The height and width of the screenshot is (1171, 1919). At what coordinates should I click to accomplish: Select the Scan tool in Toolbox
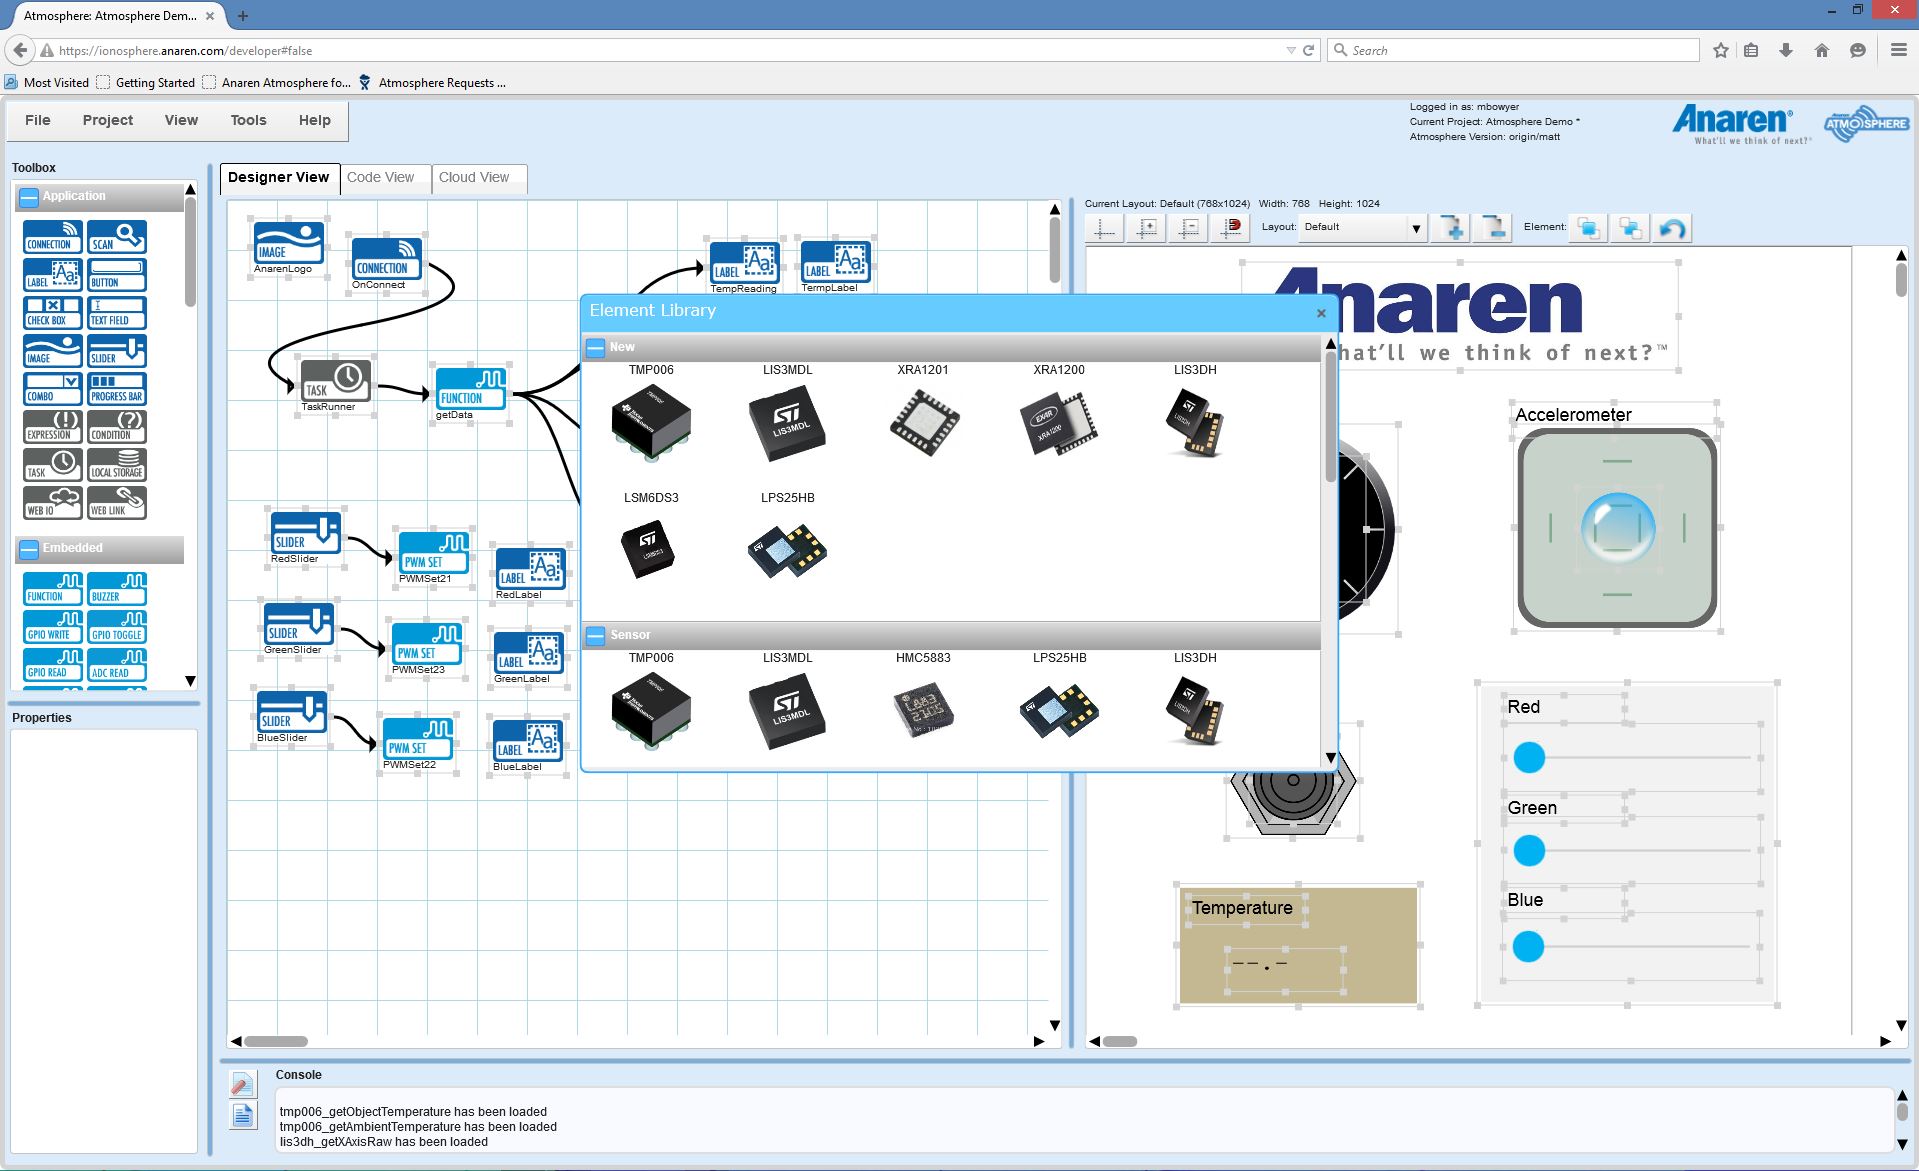pos(117,237)
